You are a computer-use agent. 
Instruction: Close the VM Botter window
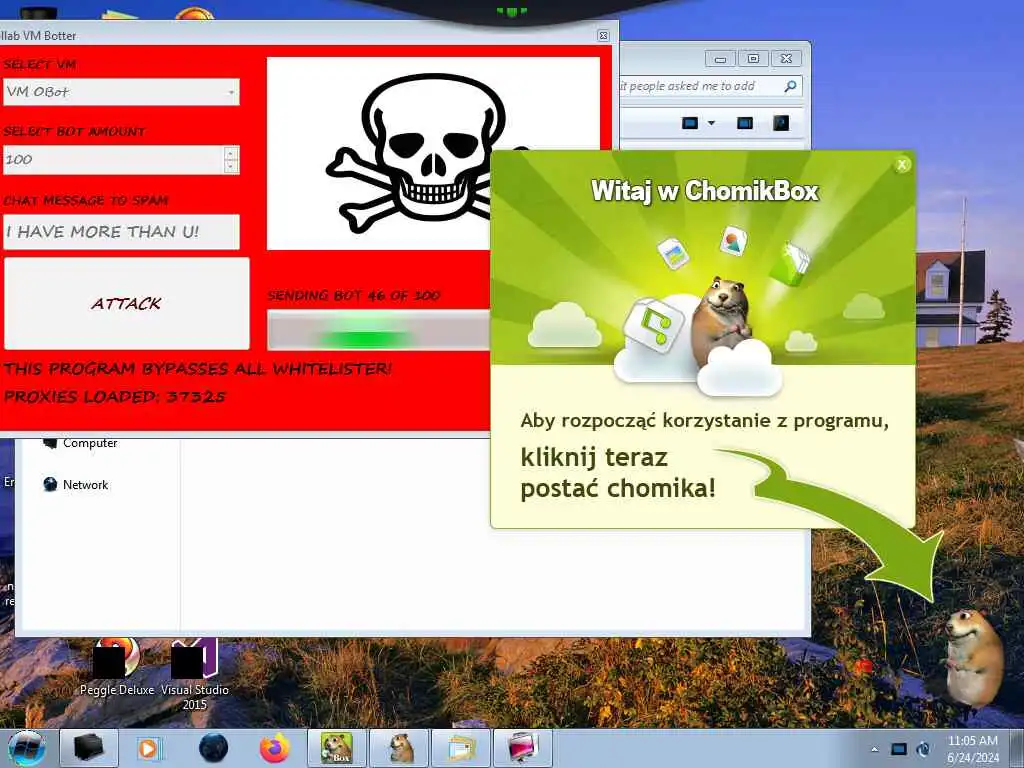point(603,36)
